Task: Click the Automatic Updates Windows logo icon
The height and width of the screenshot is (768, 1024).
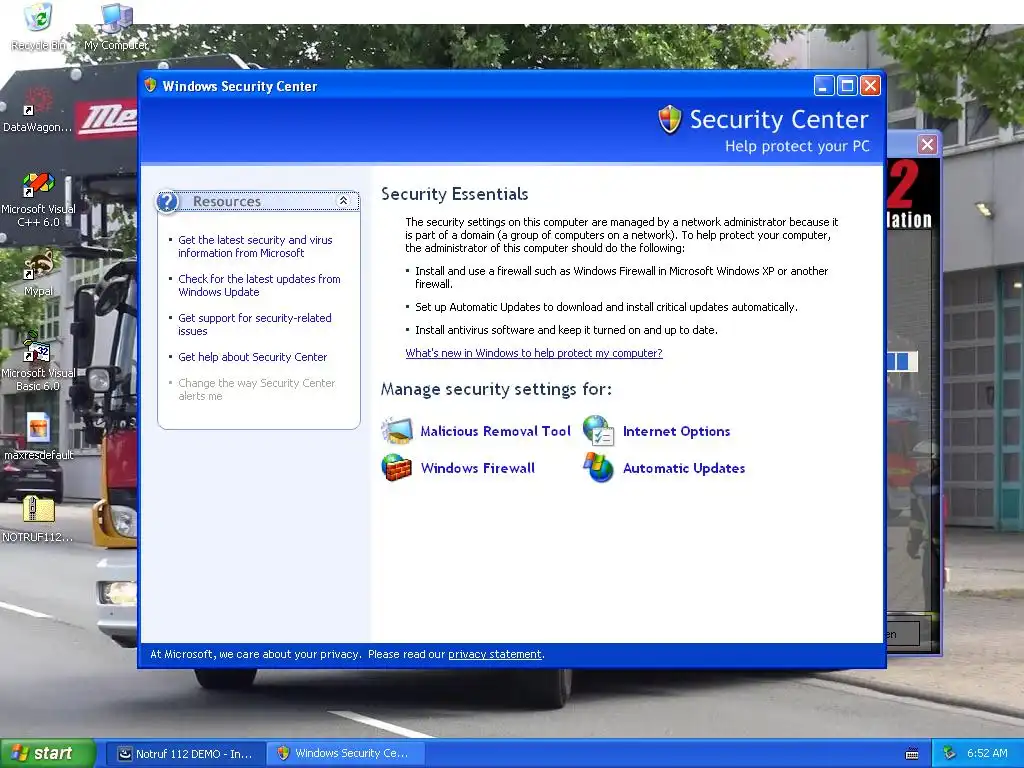Action: click(x=598, y=468)
